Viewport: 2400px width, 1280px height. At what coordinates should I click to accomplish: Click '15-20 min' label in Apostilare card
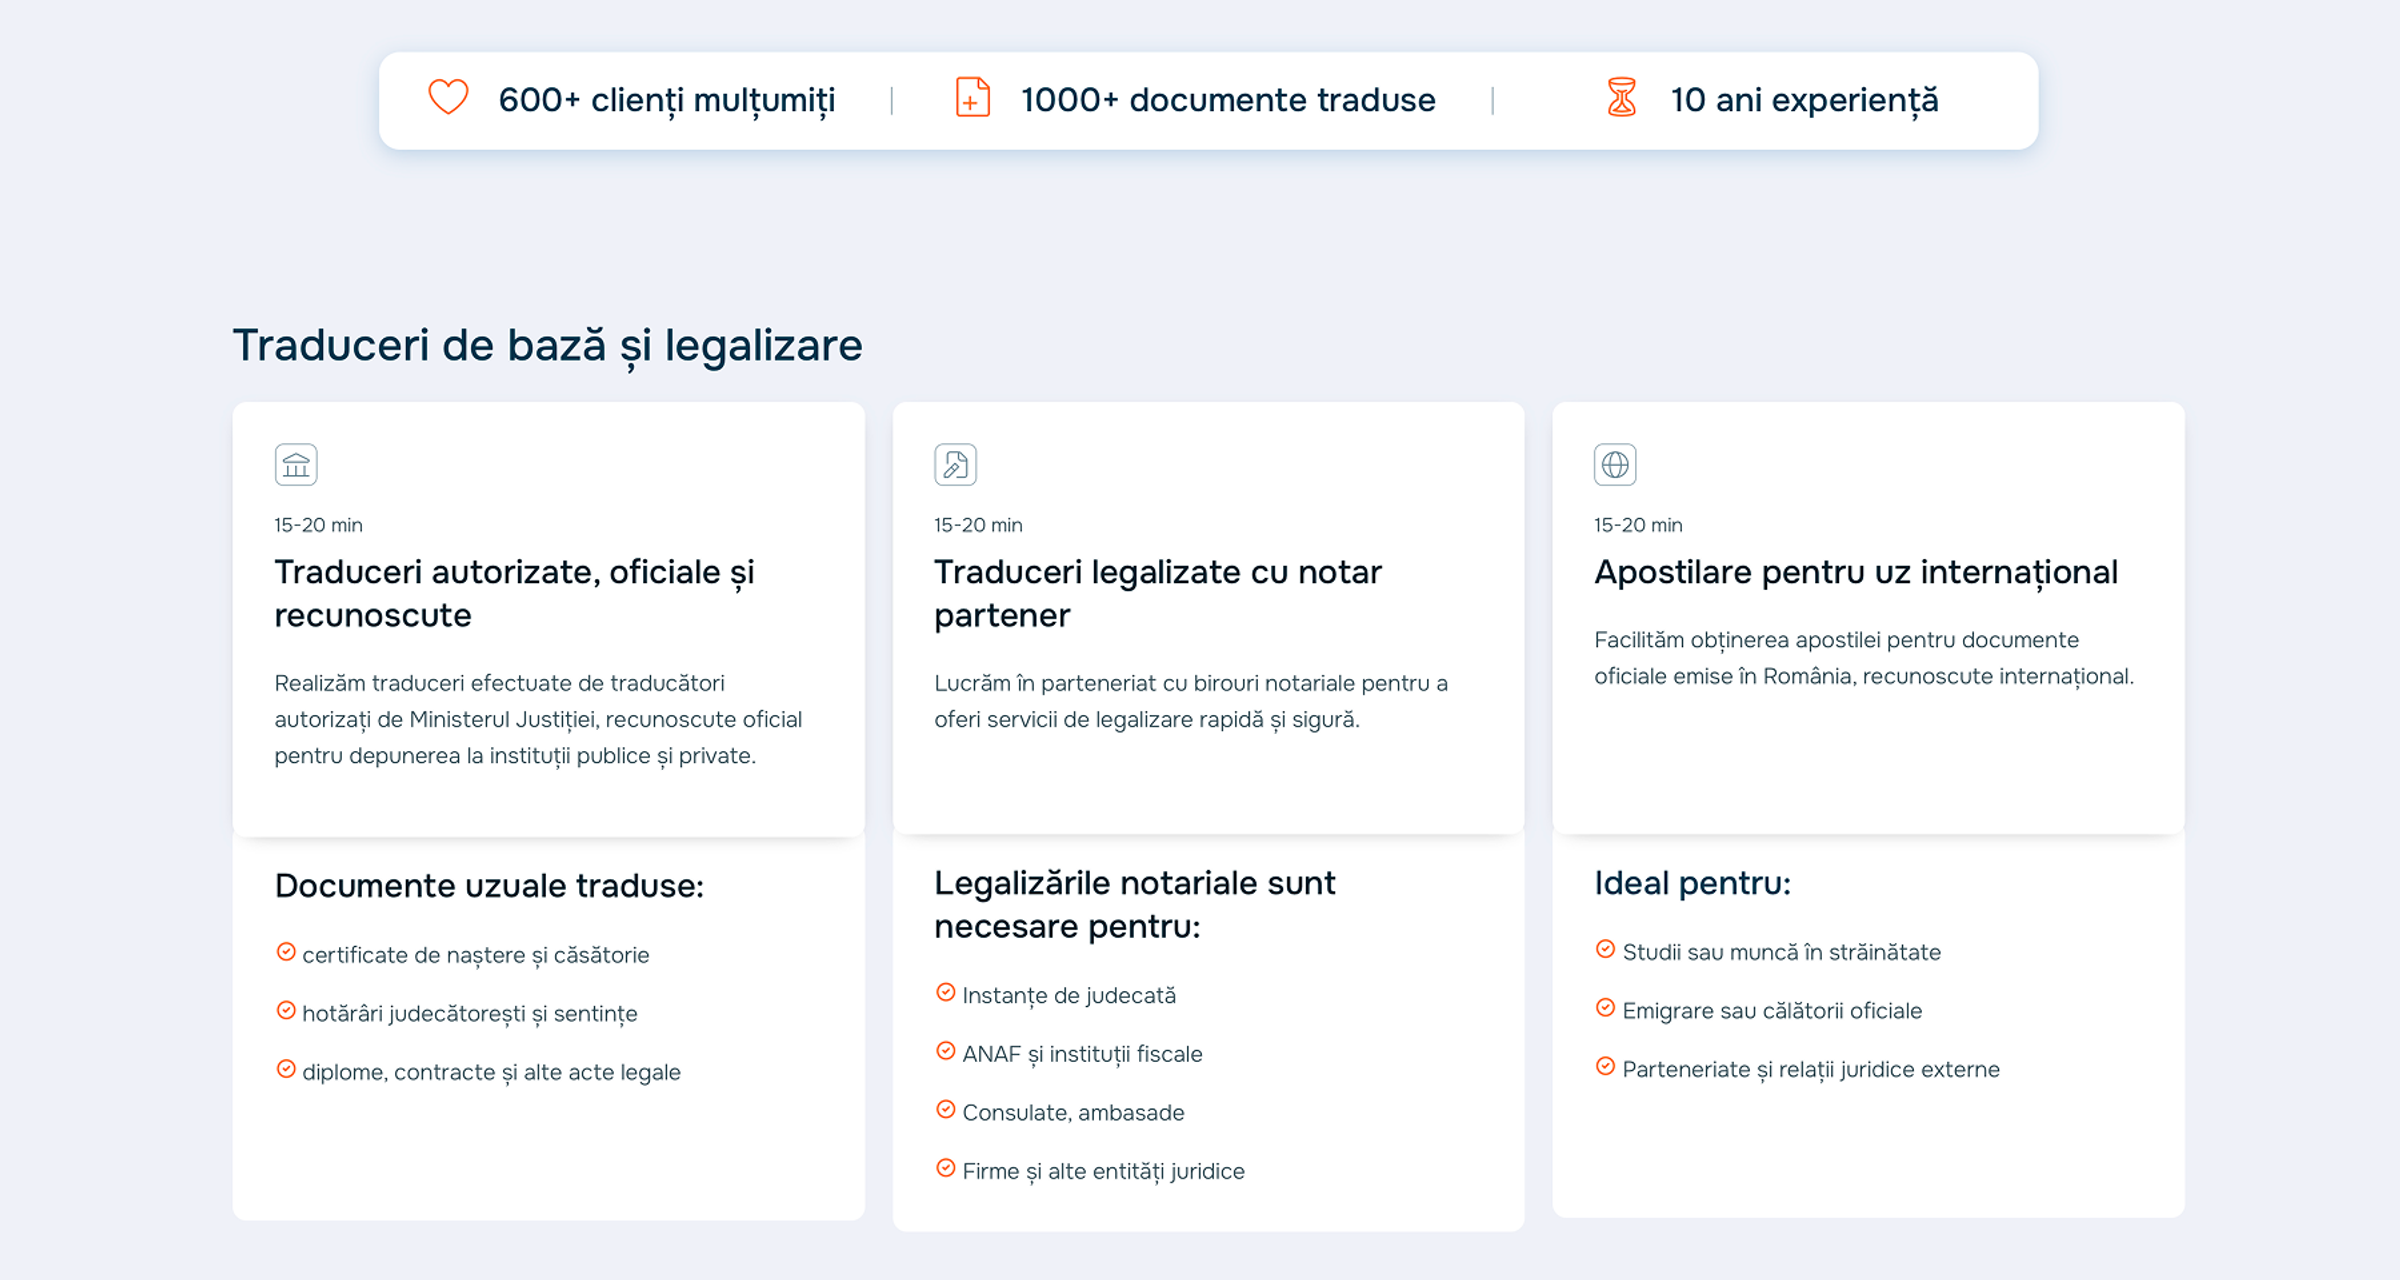[1638, 525]
